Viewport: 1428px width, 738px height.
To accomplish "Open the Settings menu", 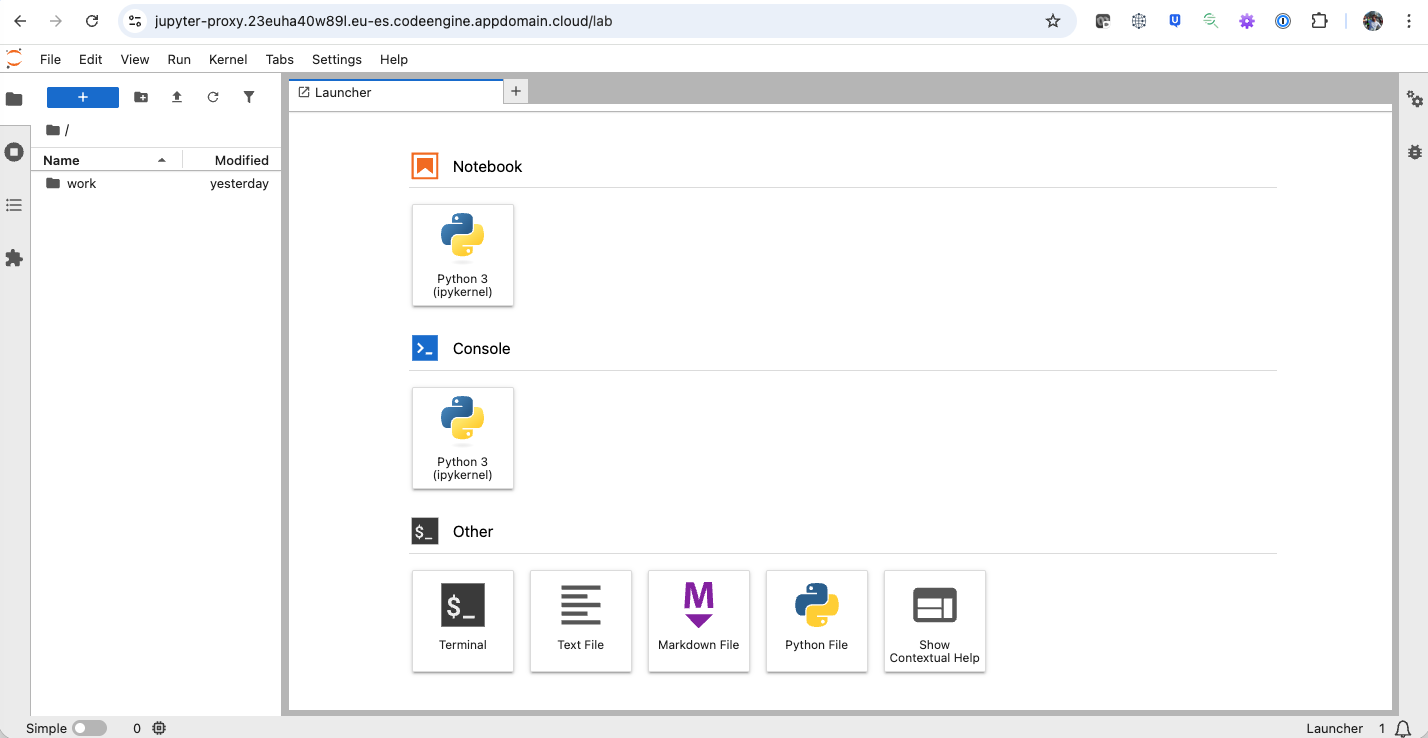I will [x=337, y=59].
